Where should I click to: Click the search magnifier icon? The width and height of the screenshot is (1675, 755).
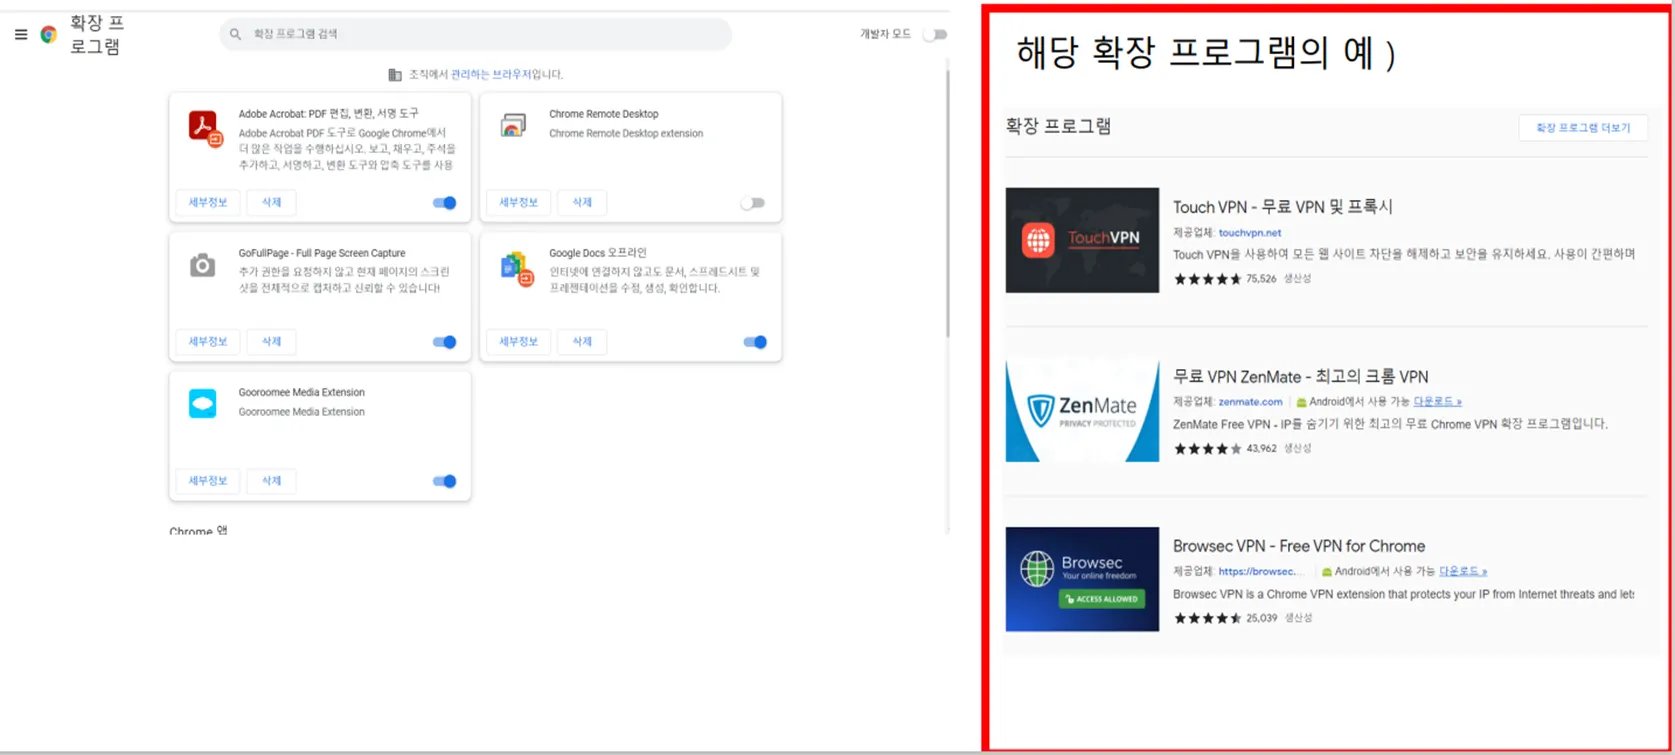coord(236,34)
